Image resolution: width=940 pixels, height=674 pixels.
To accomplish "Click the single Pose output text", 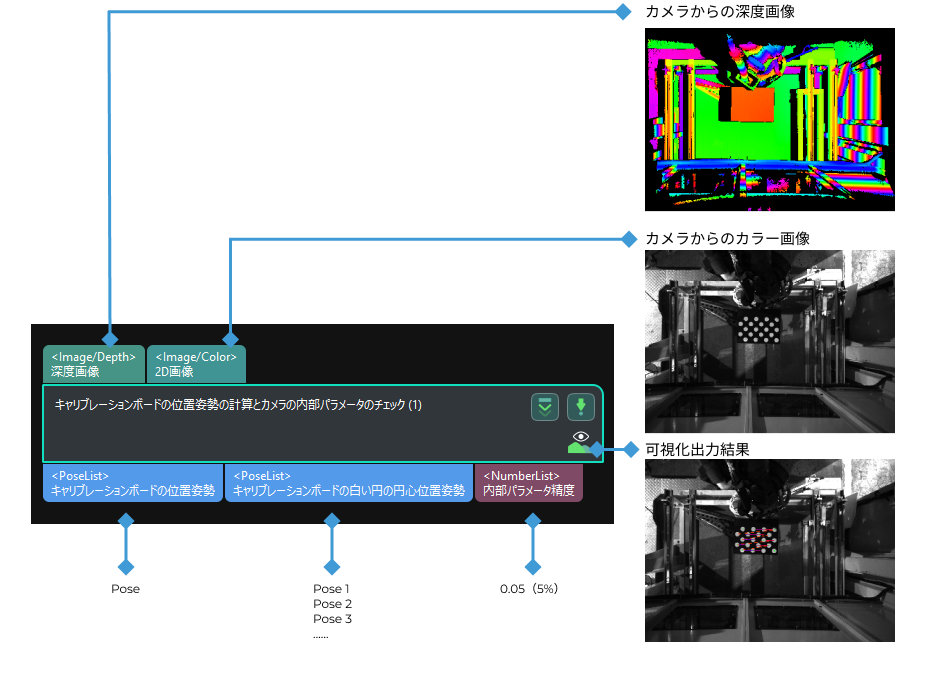I will (125, 589).
